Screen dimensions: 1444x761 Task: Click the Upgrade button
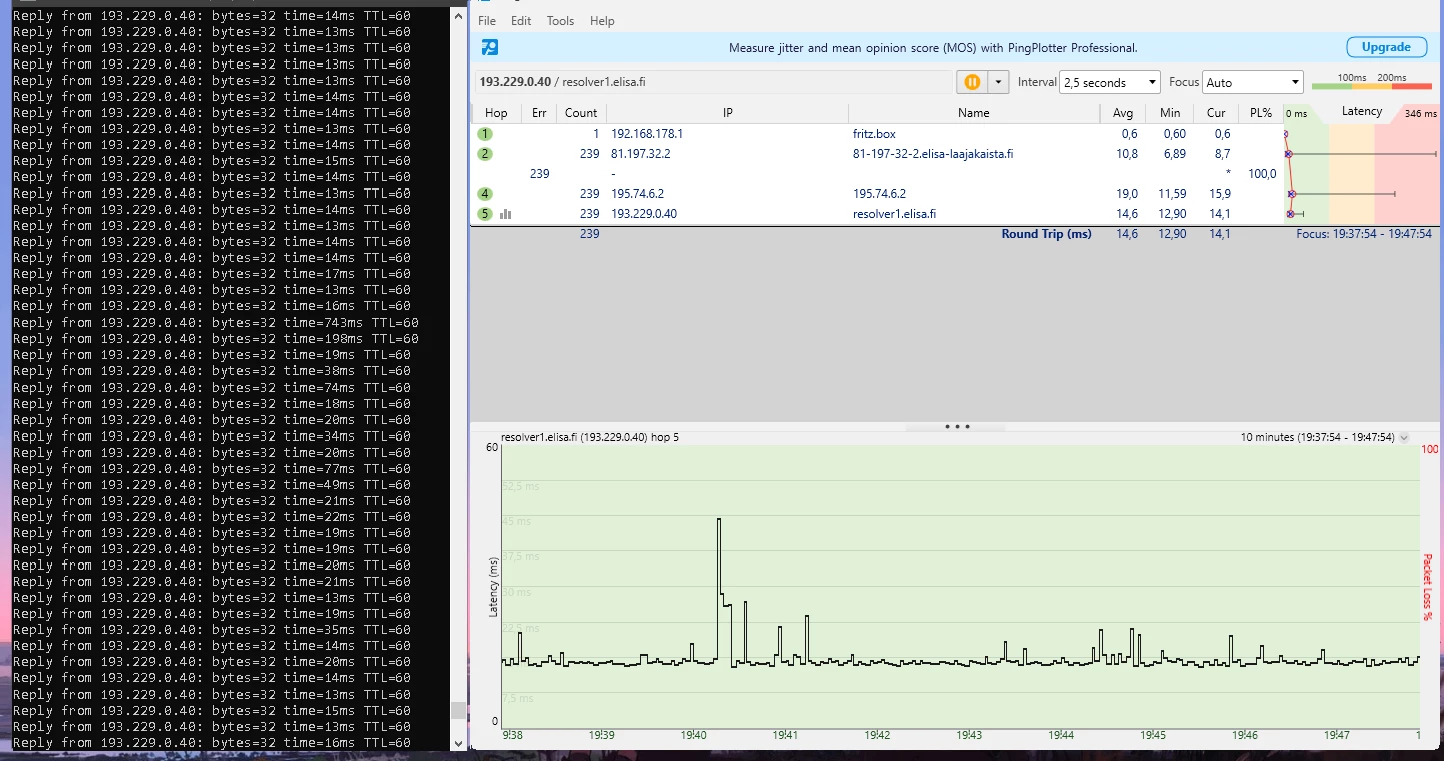1386,47
